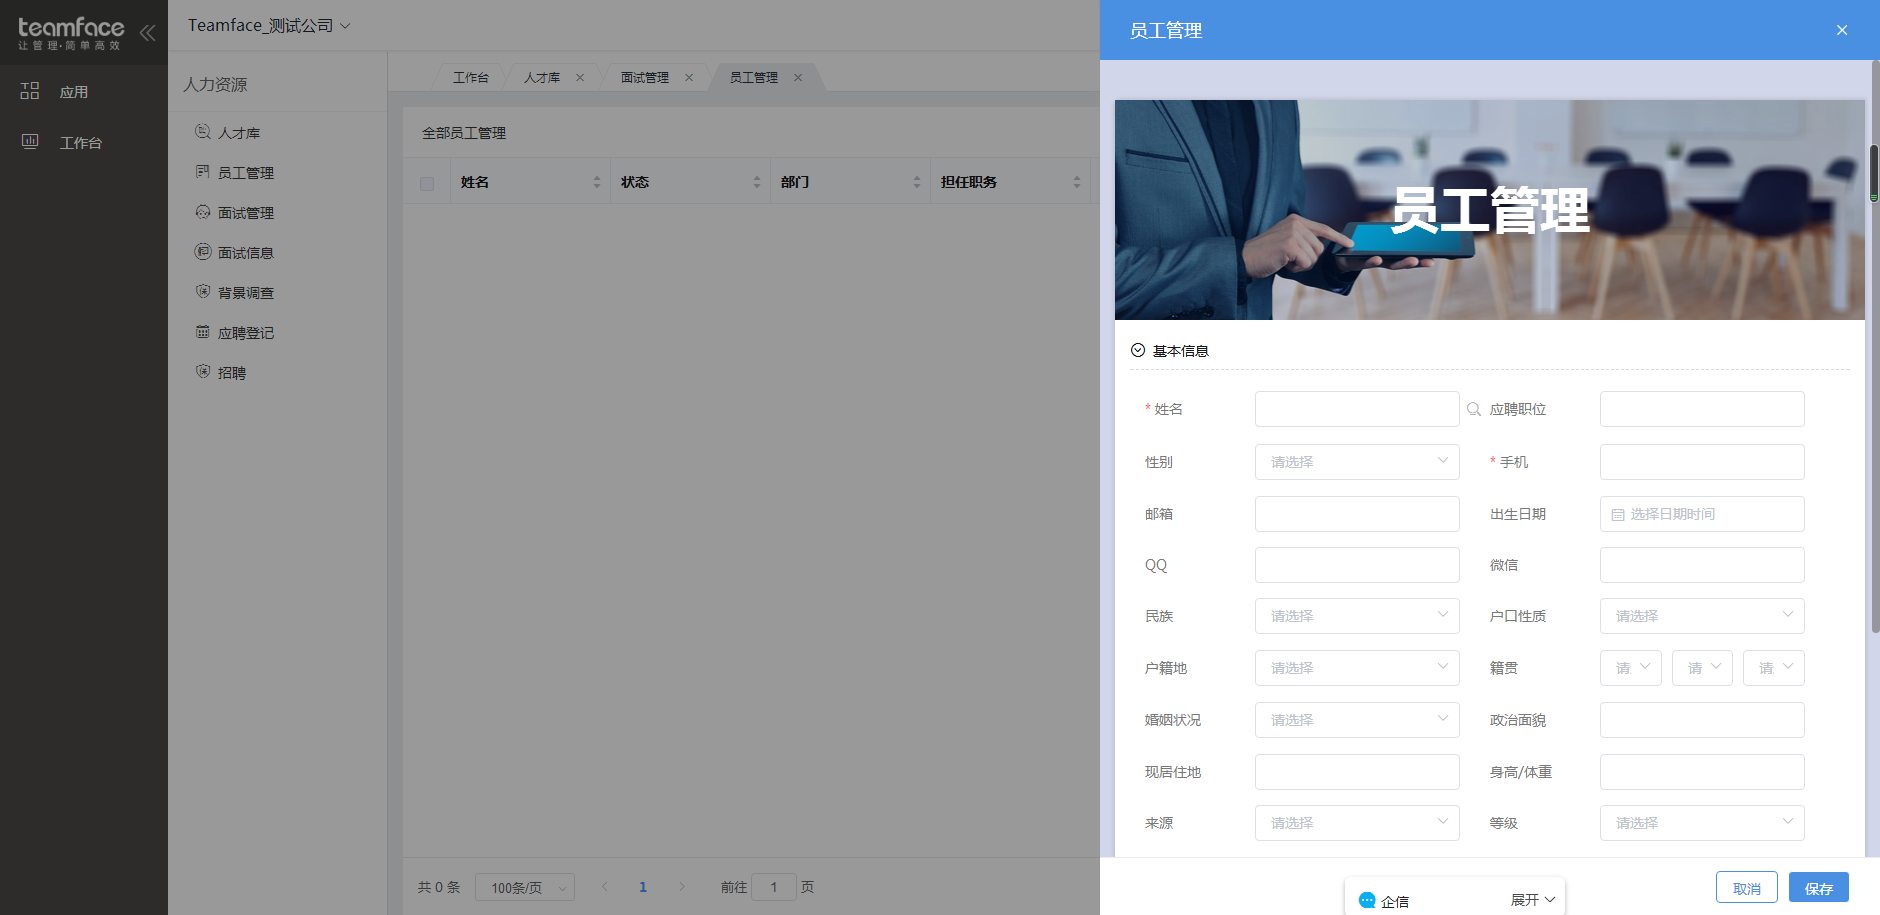This screenshot has height=915, width=1880.
Task: Open the 性别 dropdown
Action: tap(1357, 462)
